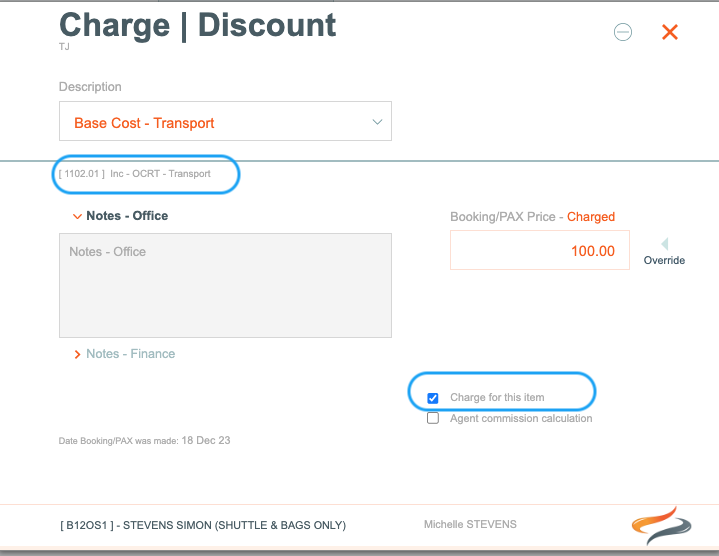Click the Notes - Office heading

coord(127,216)
